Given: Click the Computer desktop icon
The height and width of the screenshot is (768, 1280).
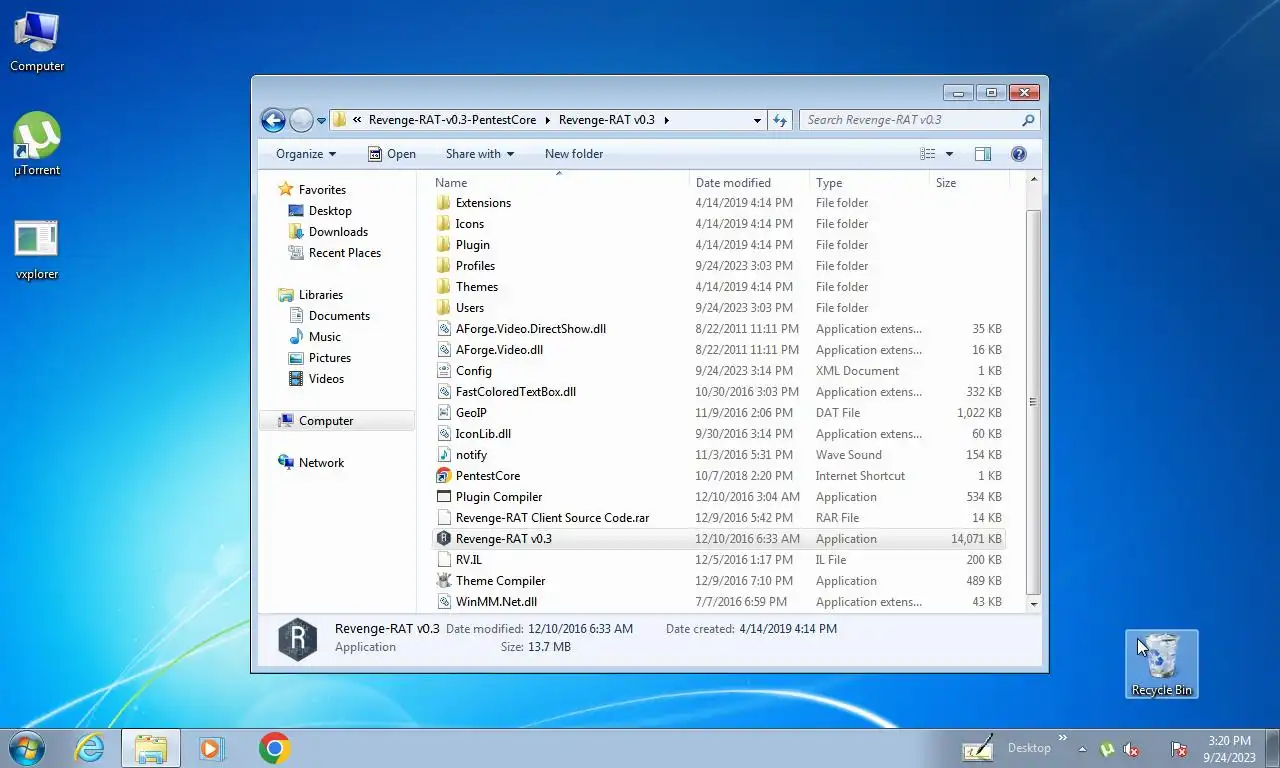Looking at the screenshot, I should (x=37, y=42).
